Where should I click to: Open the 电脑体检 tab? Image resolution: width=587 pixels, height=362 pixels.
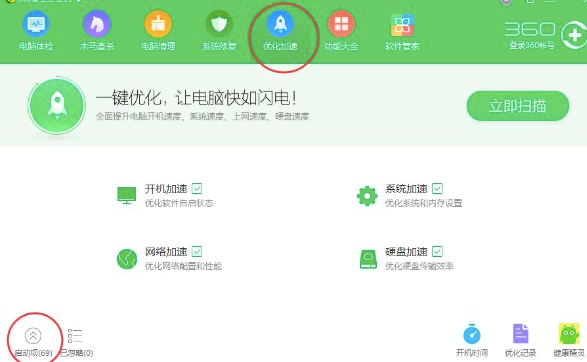(x=36, y=31)
